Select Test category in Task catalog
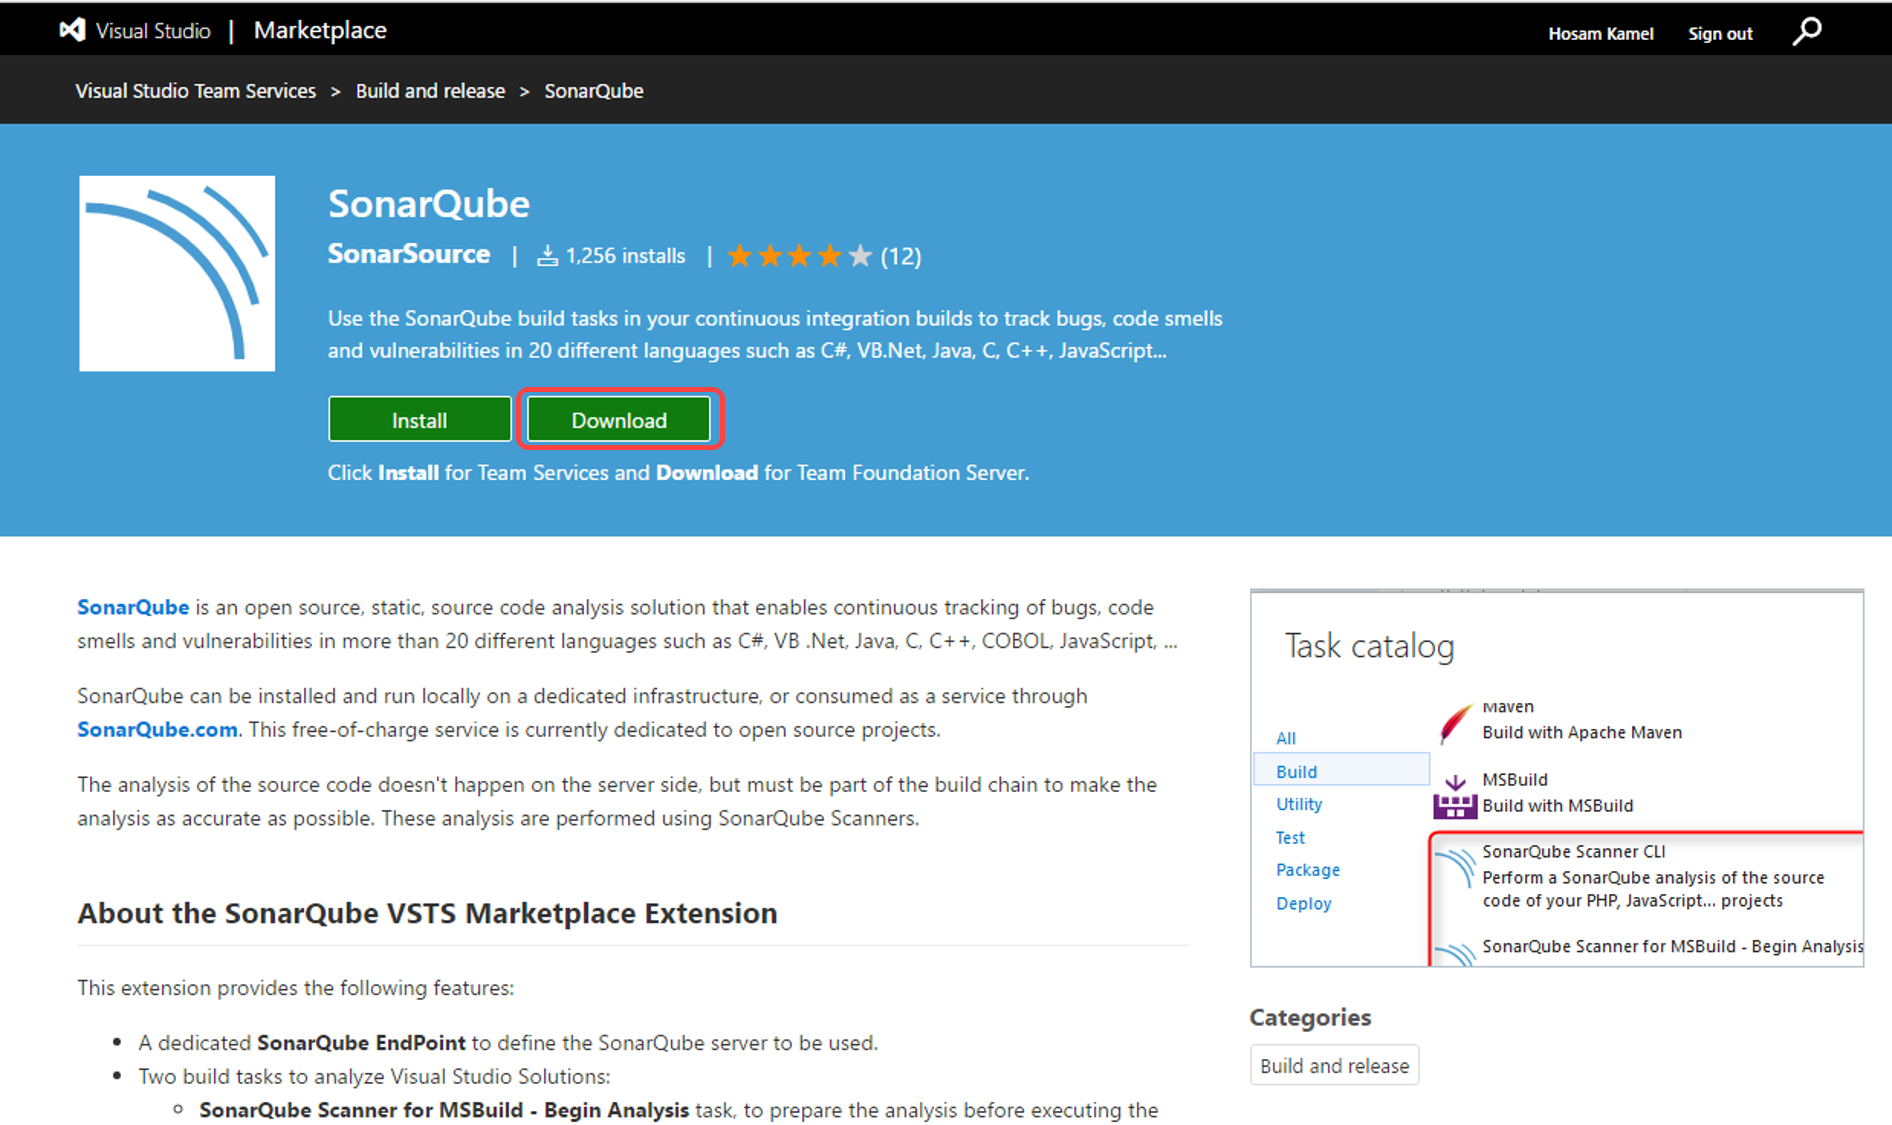Viewport: 1892px width, 1125px height. 1290,837
